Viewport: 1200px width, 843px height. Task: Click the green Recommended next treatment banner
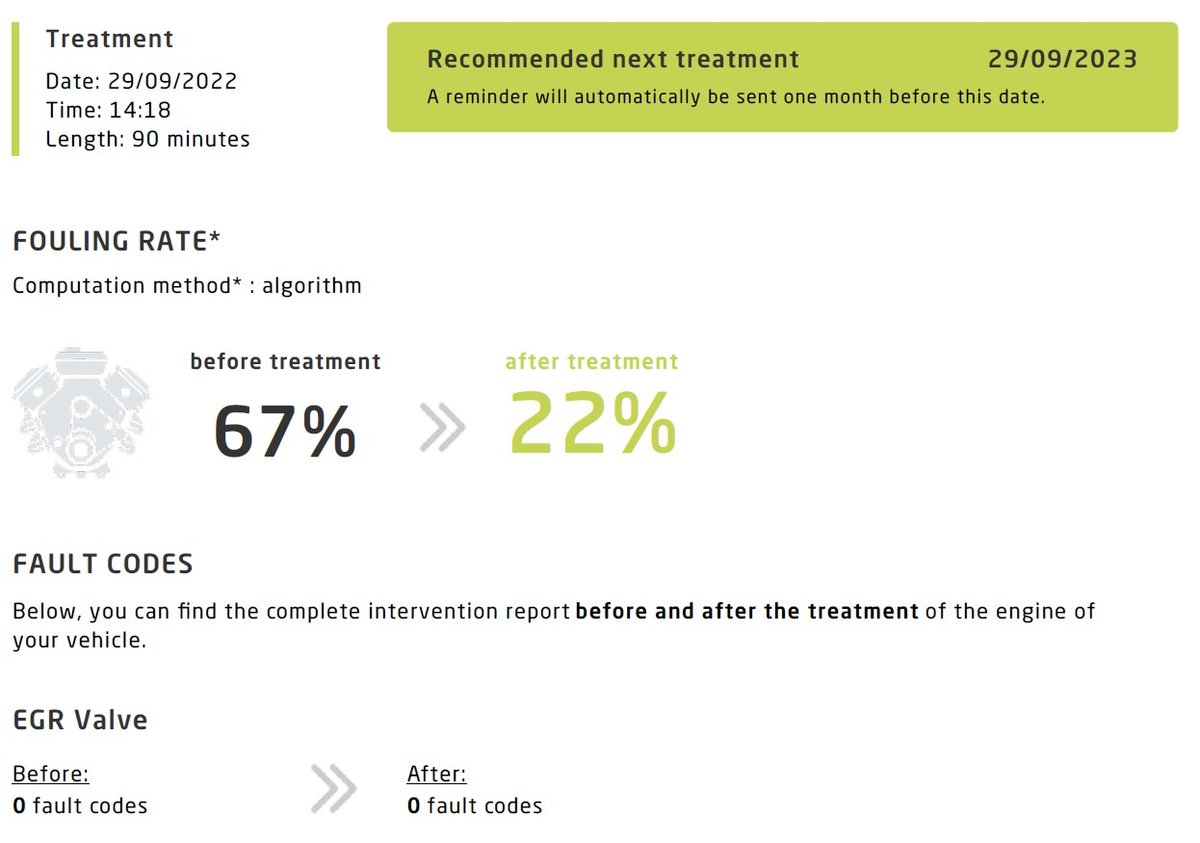[x=782, y=77]
